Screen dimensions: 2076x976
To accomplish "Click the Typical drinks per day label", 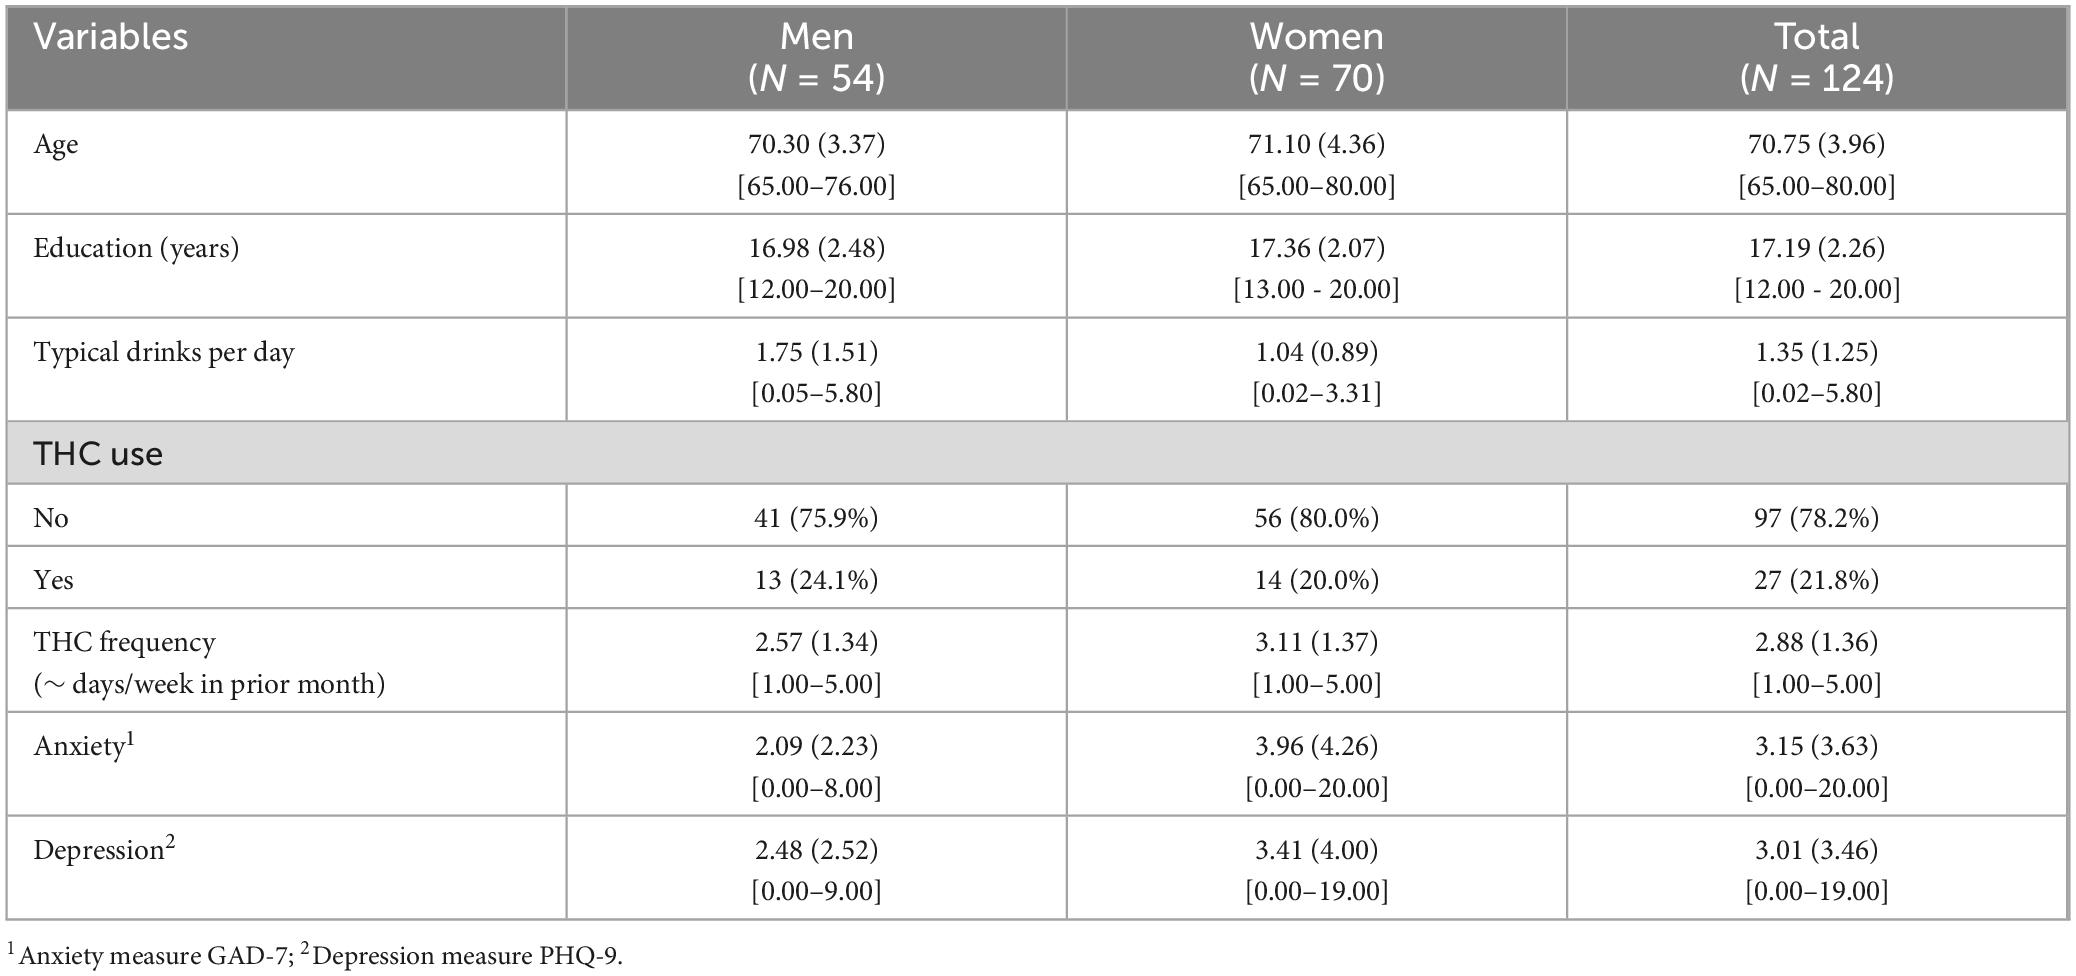I will (164, 352).
